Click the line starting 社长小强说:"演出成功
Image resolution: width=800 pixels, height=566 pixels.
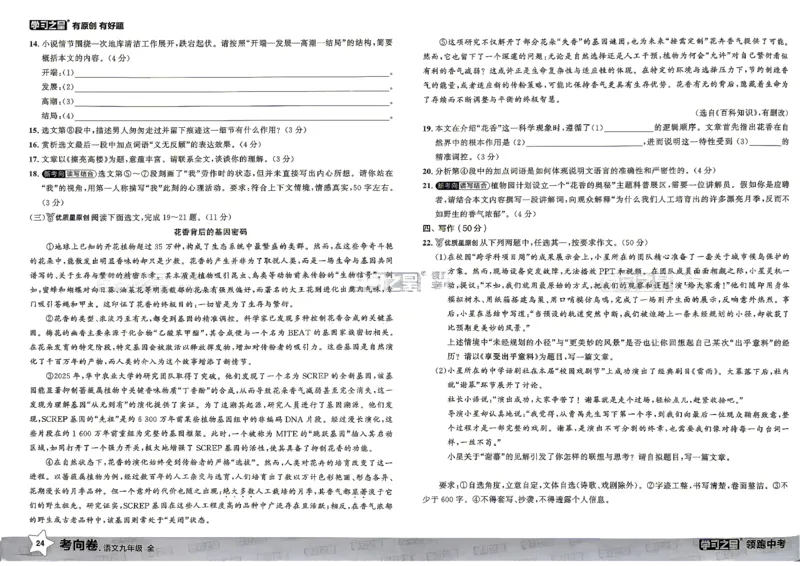coord(595,400)
